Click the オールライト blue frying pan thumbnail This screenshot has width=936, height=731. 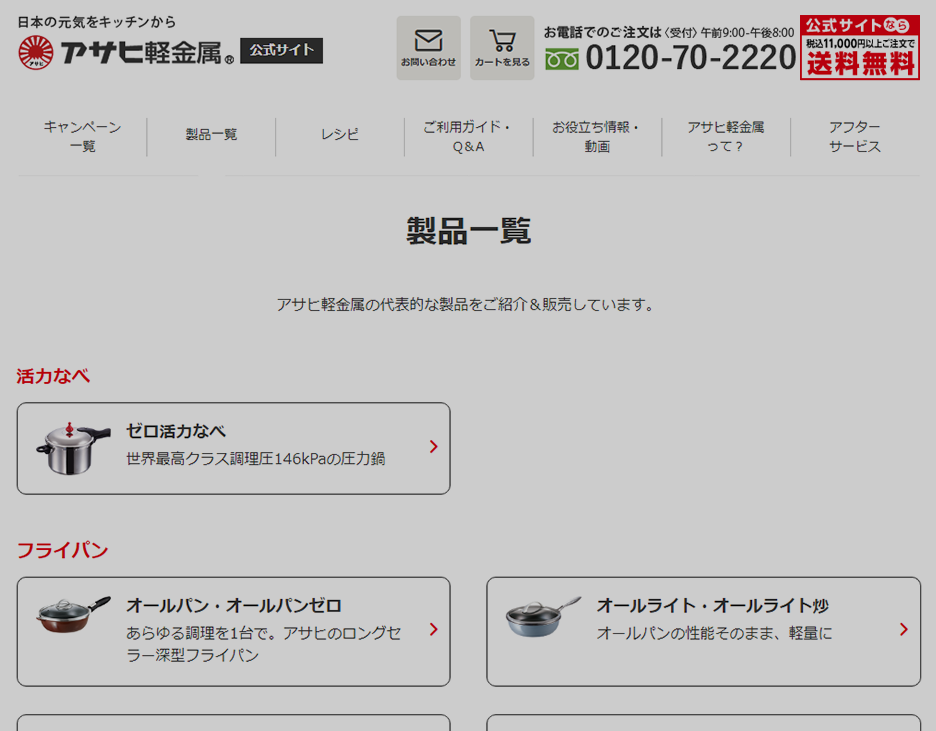pyautogui.click(x=543, y=617)
